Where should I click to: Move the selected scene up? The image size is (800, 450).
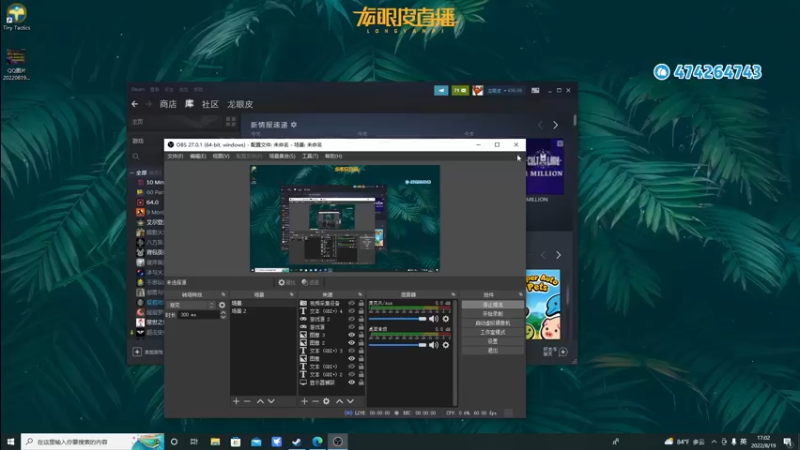click(x=260, y=402)
